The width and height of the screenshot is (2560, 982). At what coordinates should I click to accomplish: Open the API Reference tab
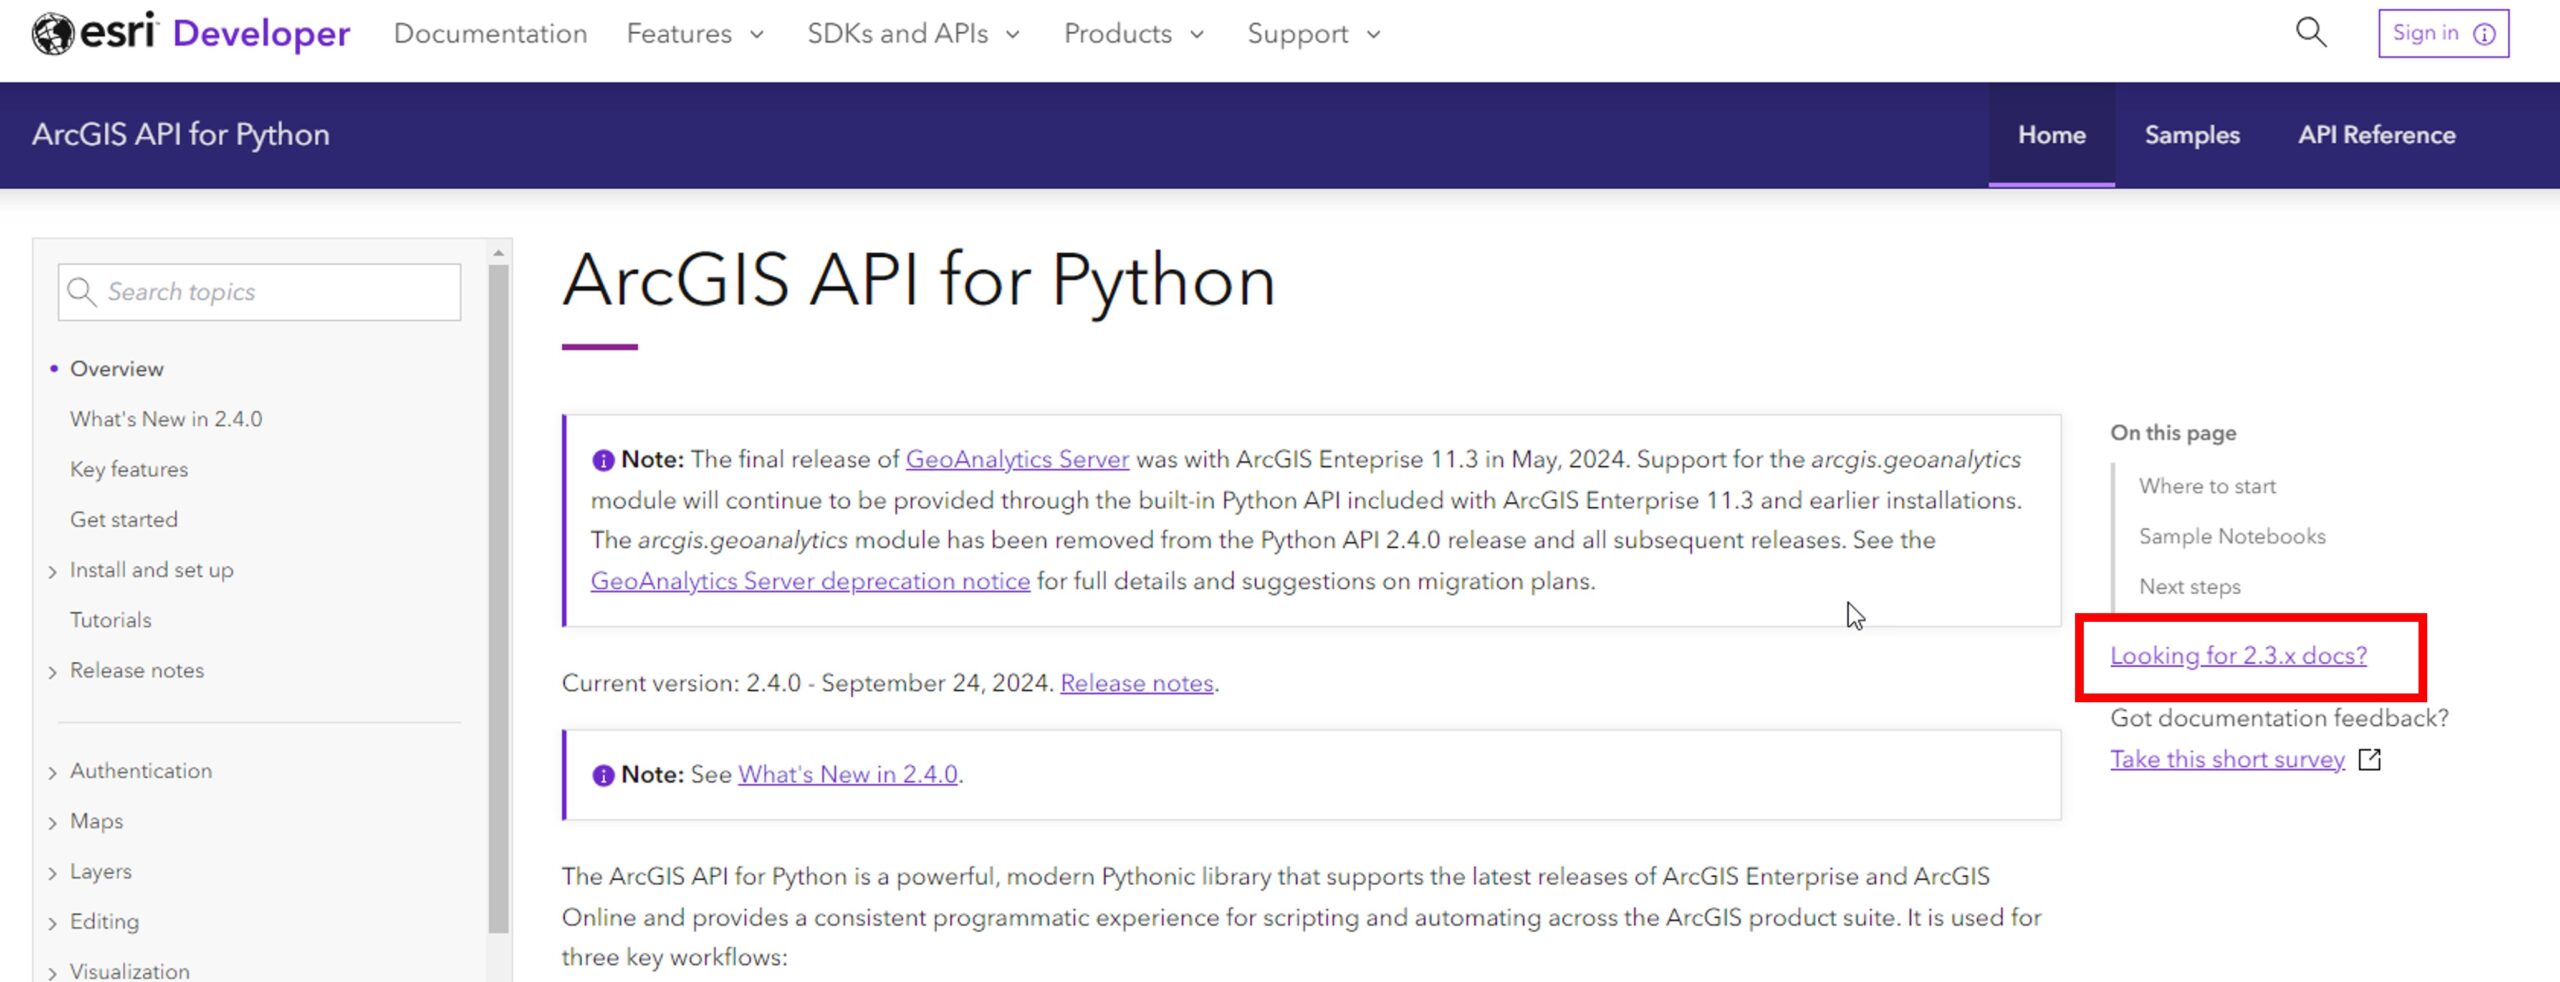point(2377,134)
